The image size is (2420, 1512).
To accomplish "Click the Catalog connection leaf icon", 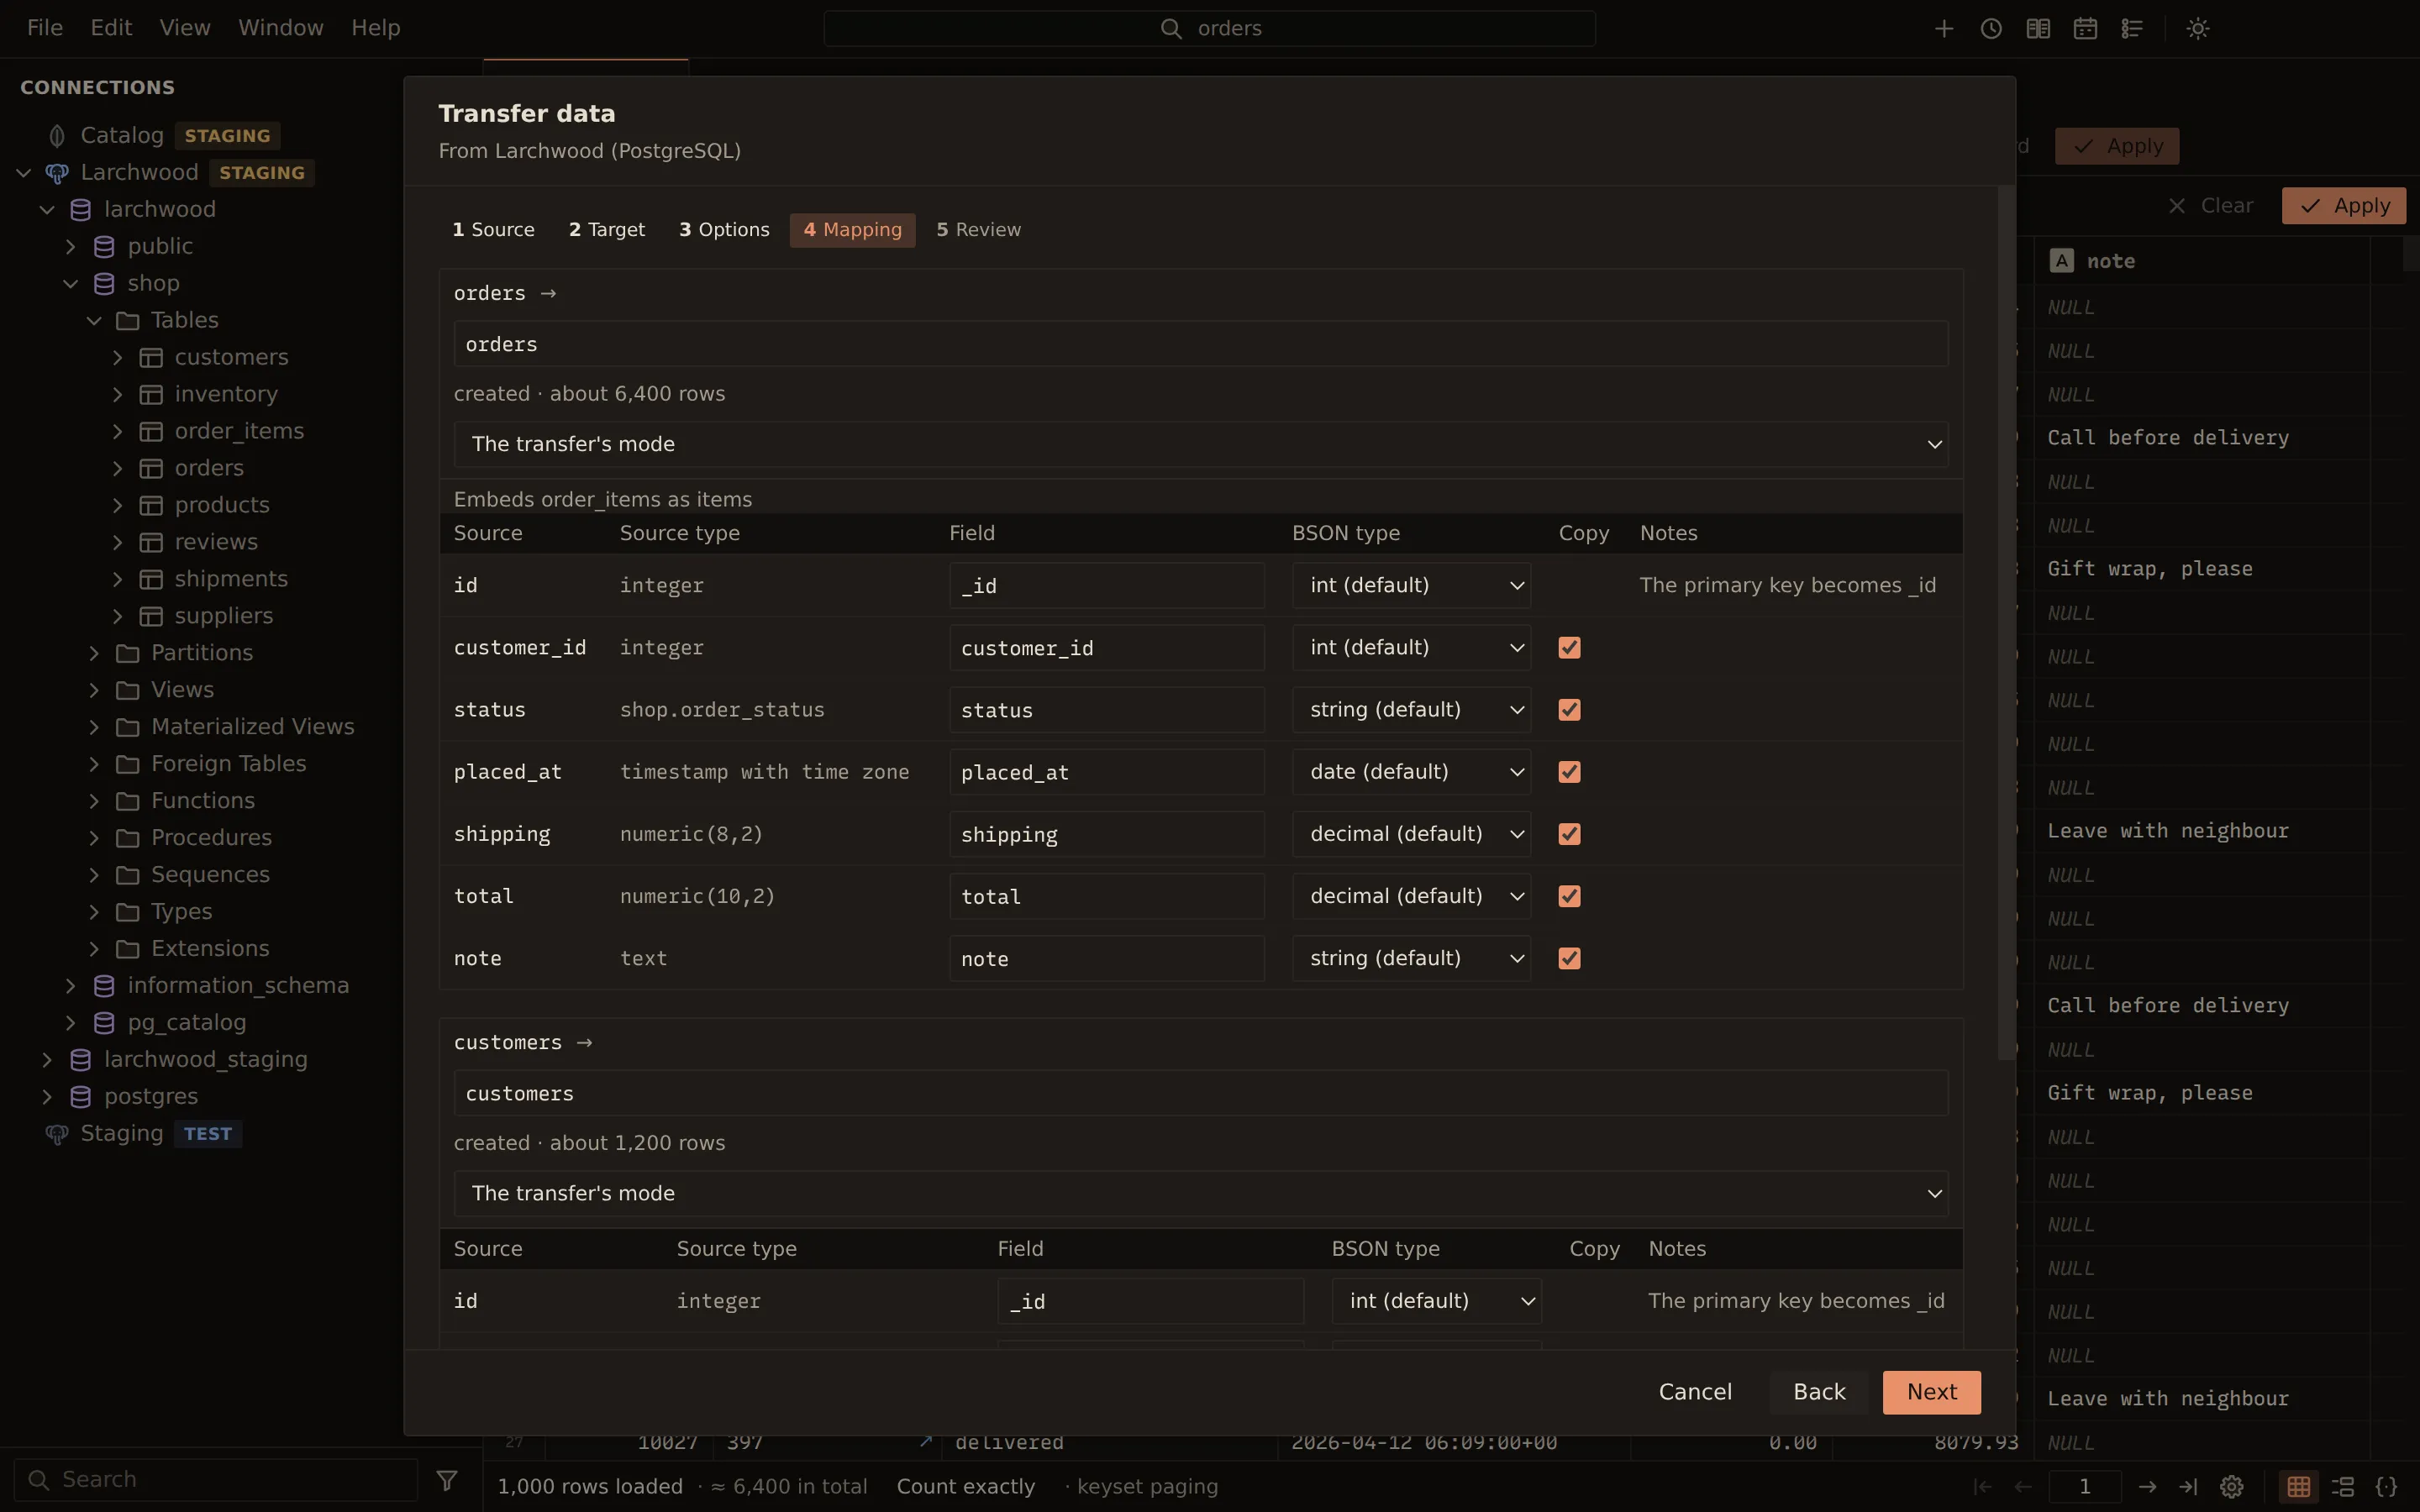I will click(x=57, y=136).
